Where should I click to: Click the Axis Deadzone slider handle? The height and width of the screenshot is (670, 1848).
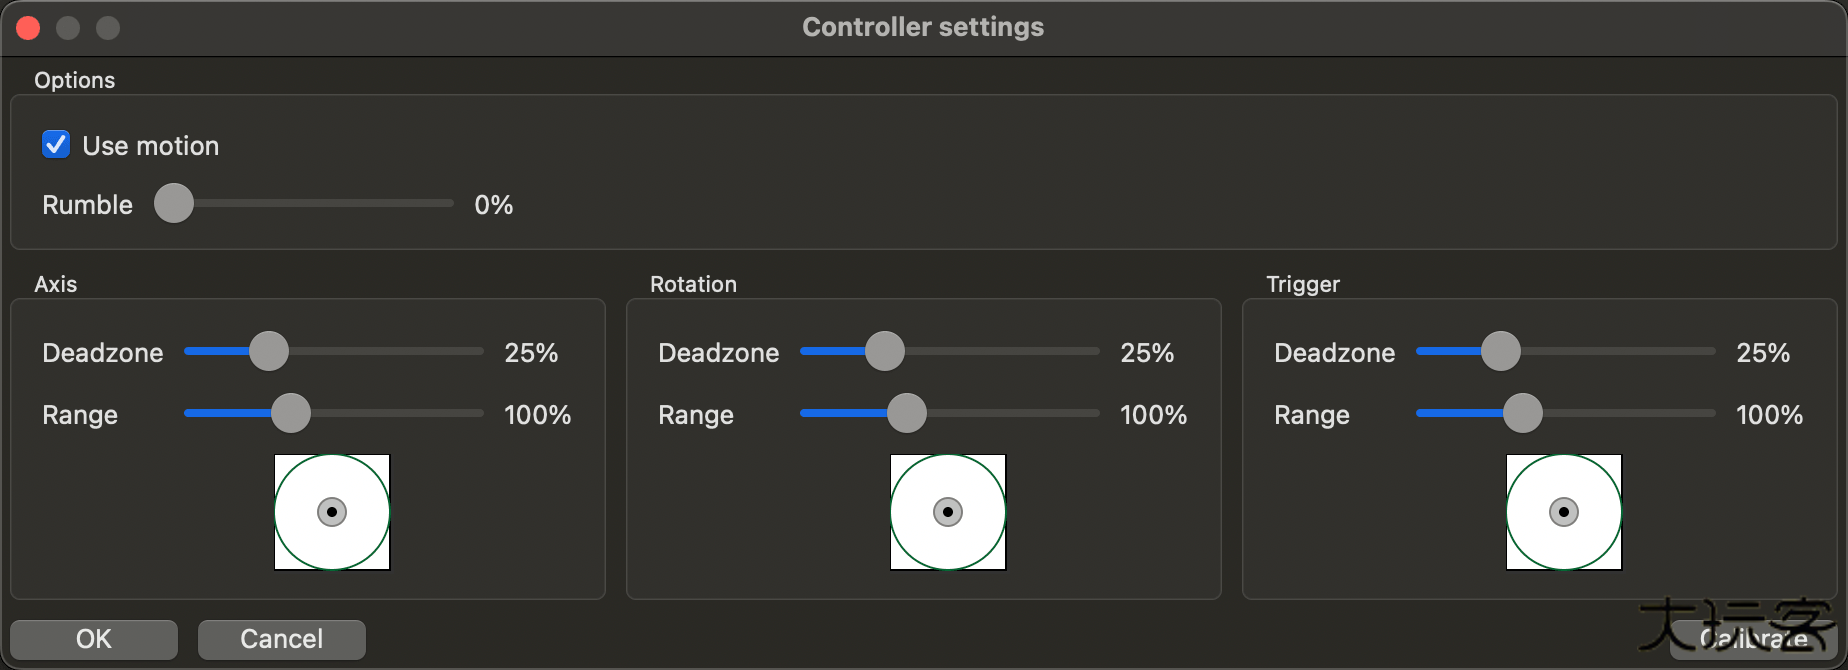(267, 351)
